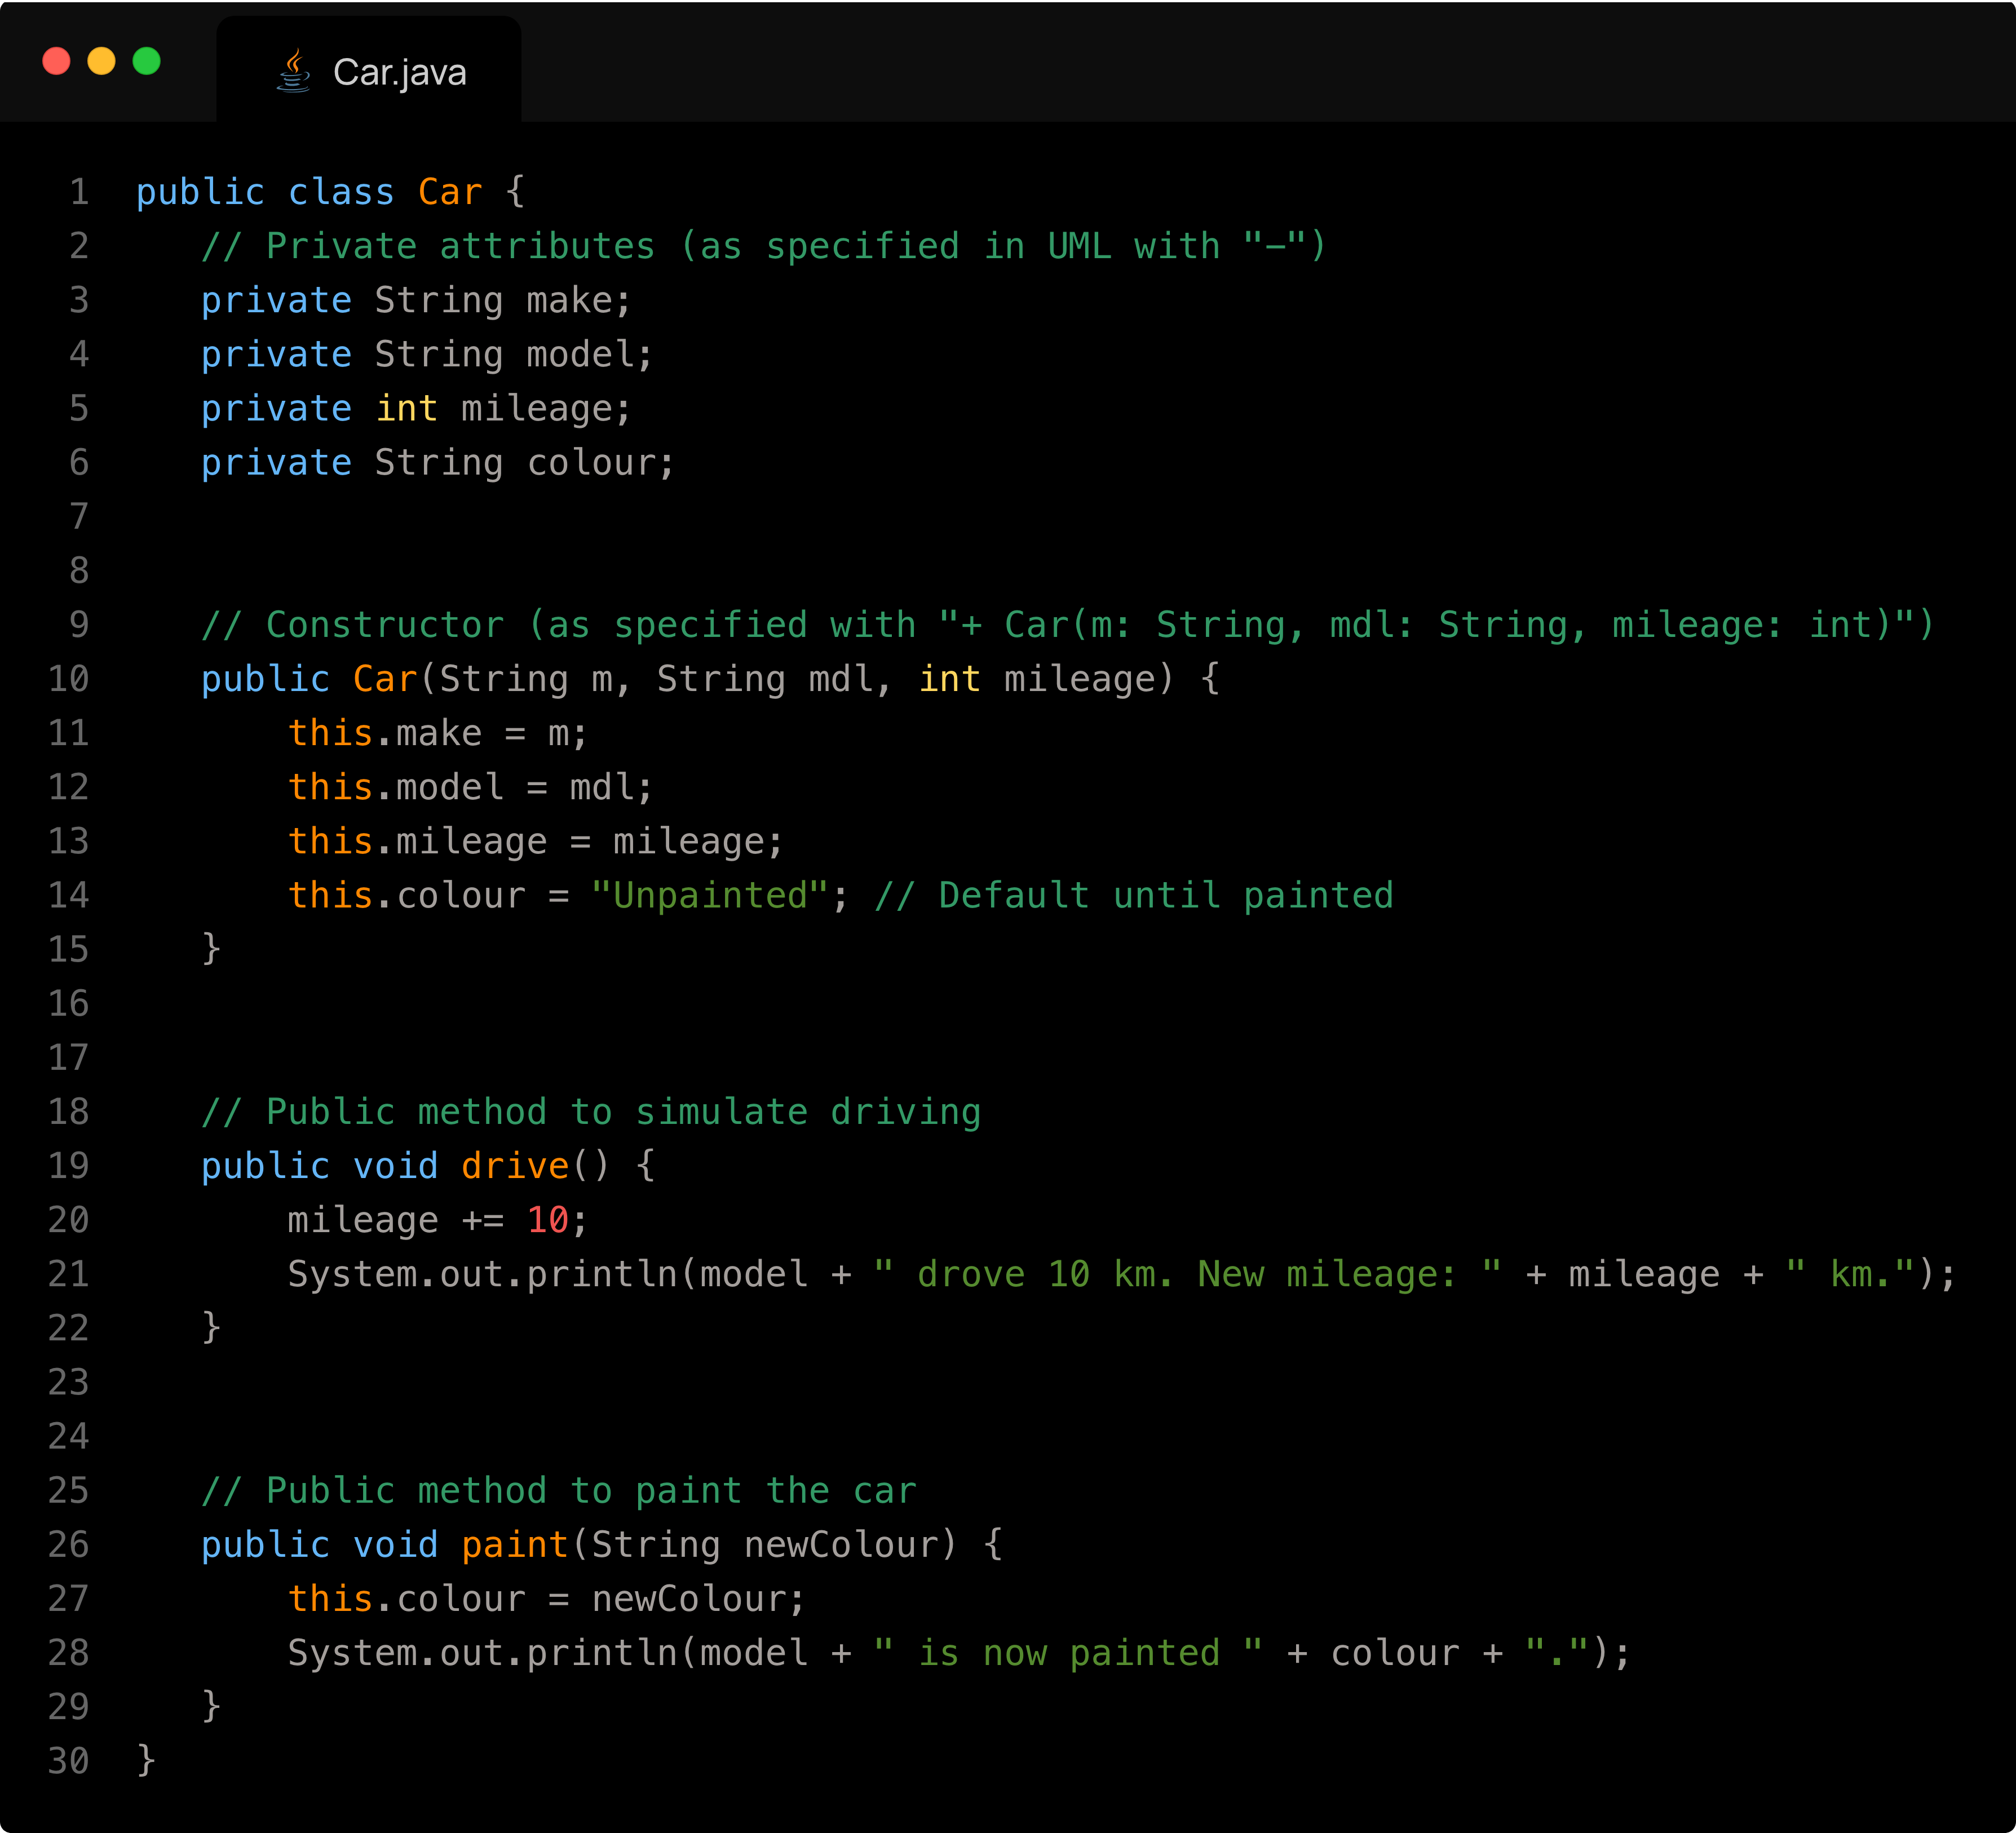Click line number 19 in gutter
Image resolution: width=2016 pixels, height=1833 pixels.
pyautogui.click(x=69, y=1166)
